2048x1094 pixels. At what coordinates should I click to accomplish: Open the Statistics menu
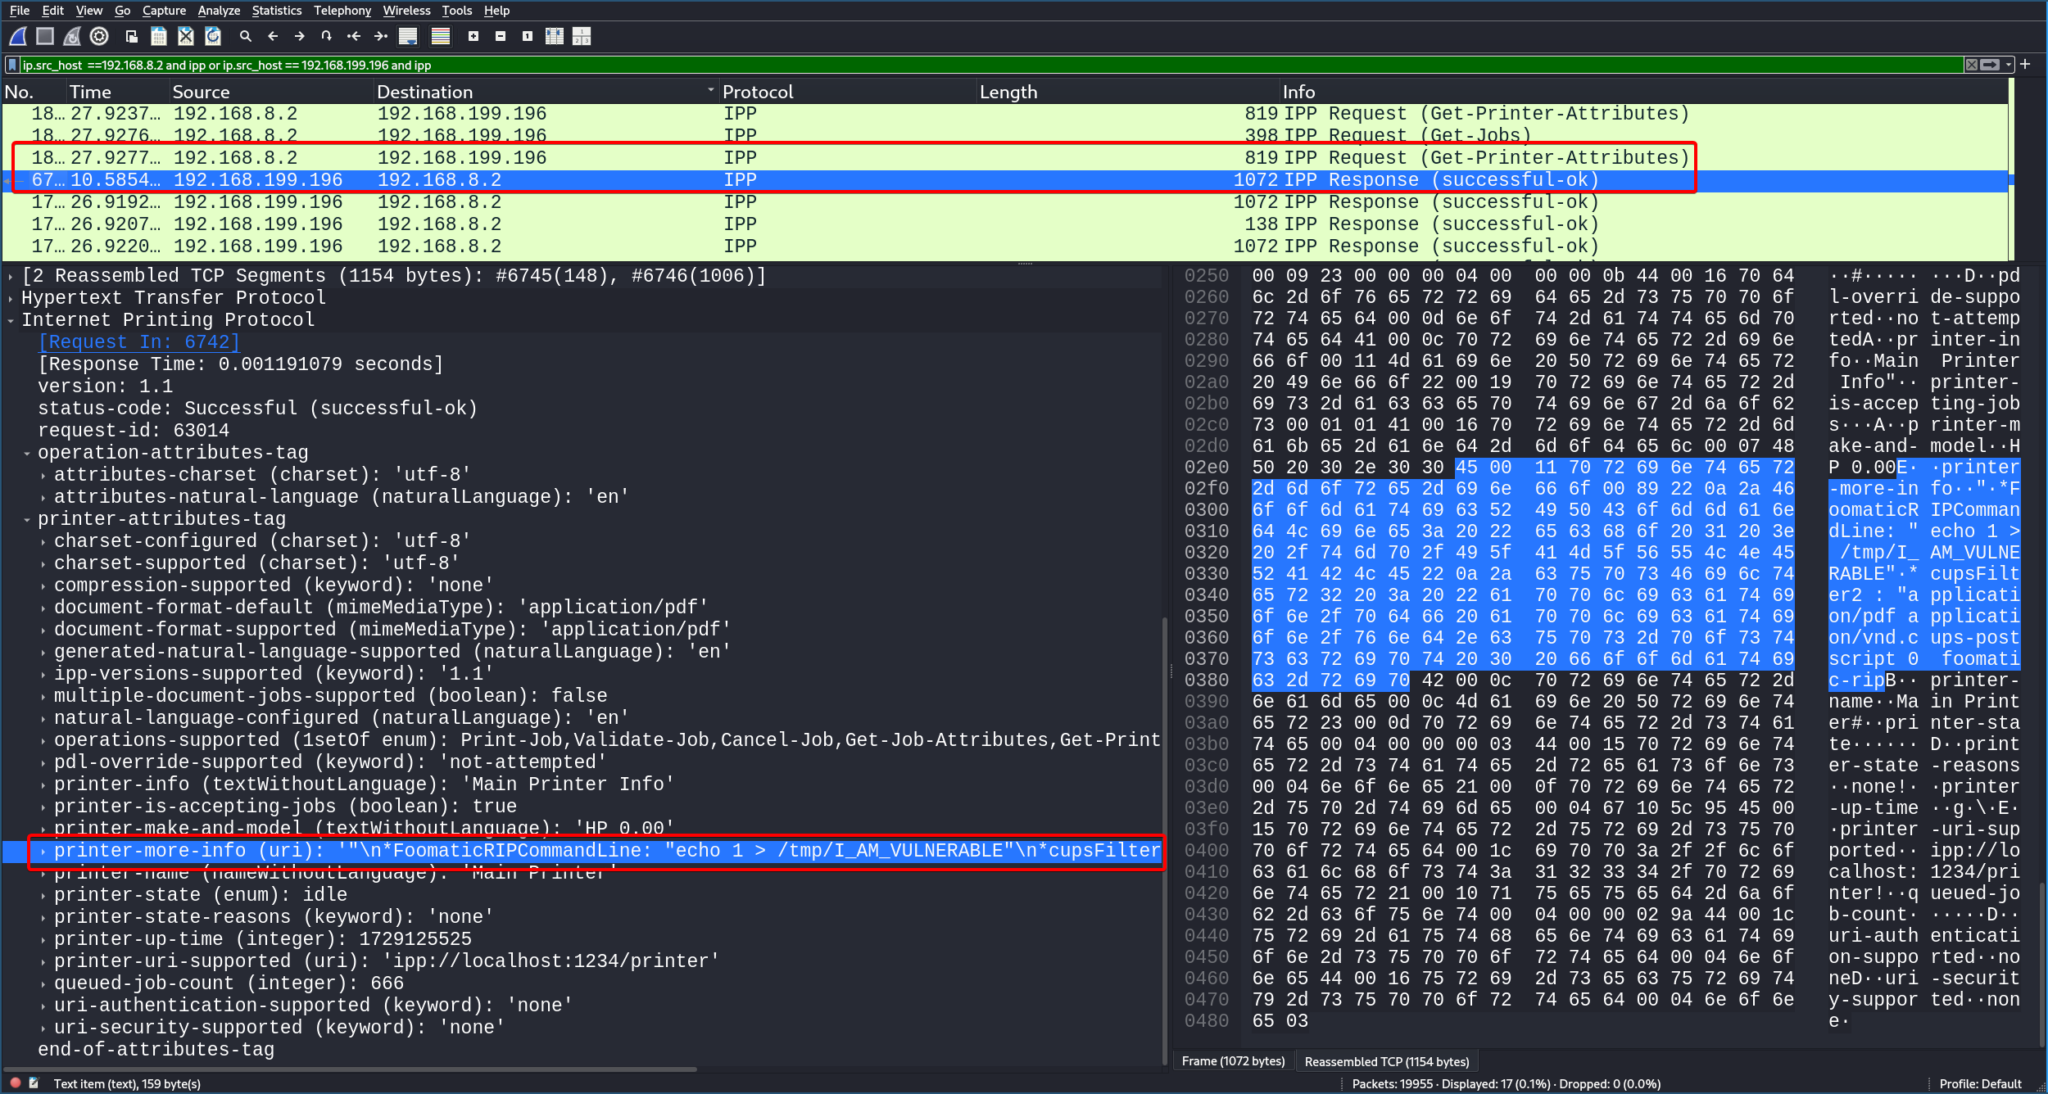click(x=277, y=10)
